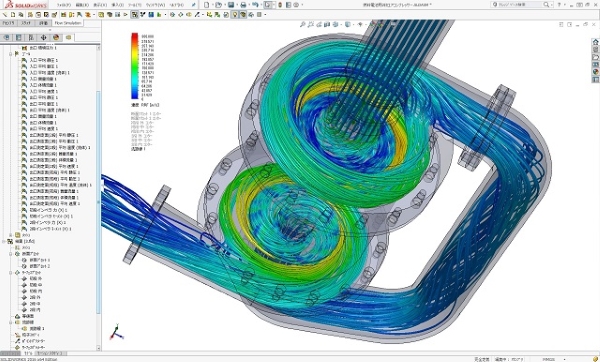
Task: Switch to the Flow Simulation tab
Action: pos(68,23)
